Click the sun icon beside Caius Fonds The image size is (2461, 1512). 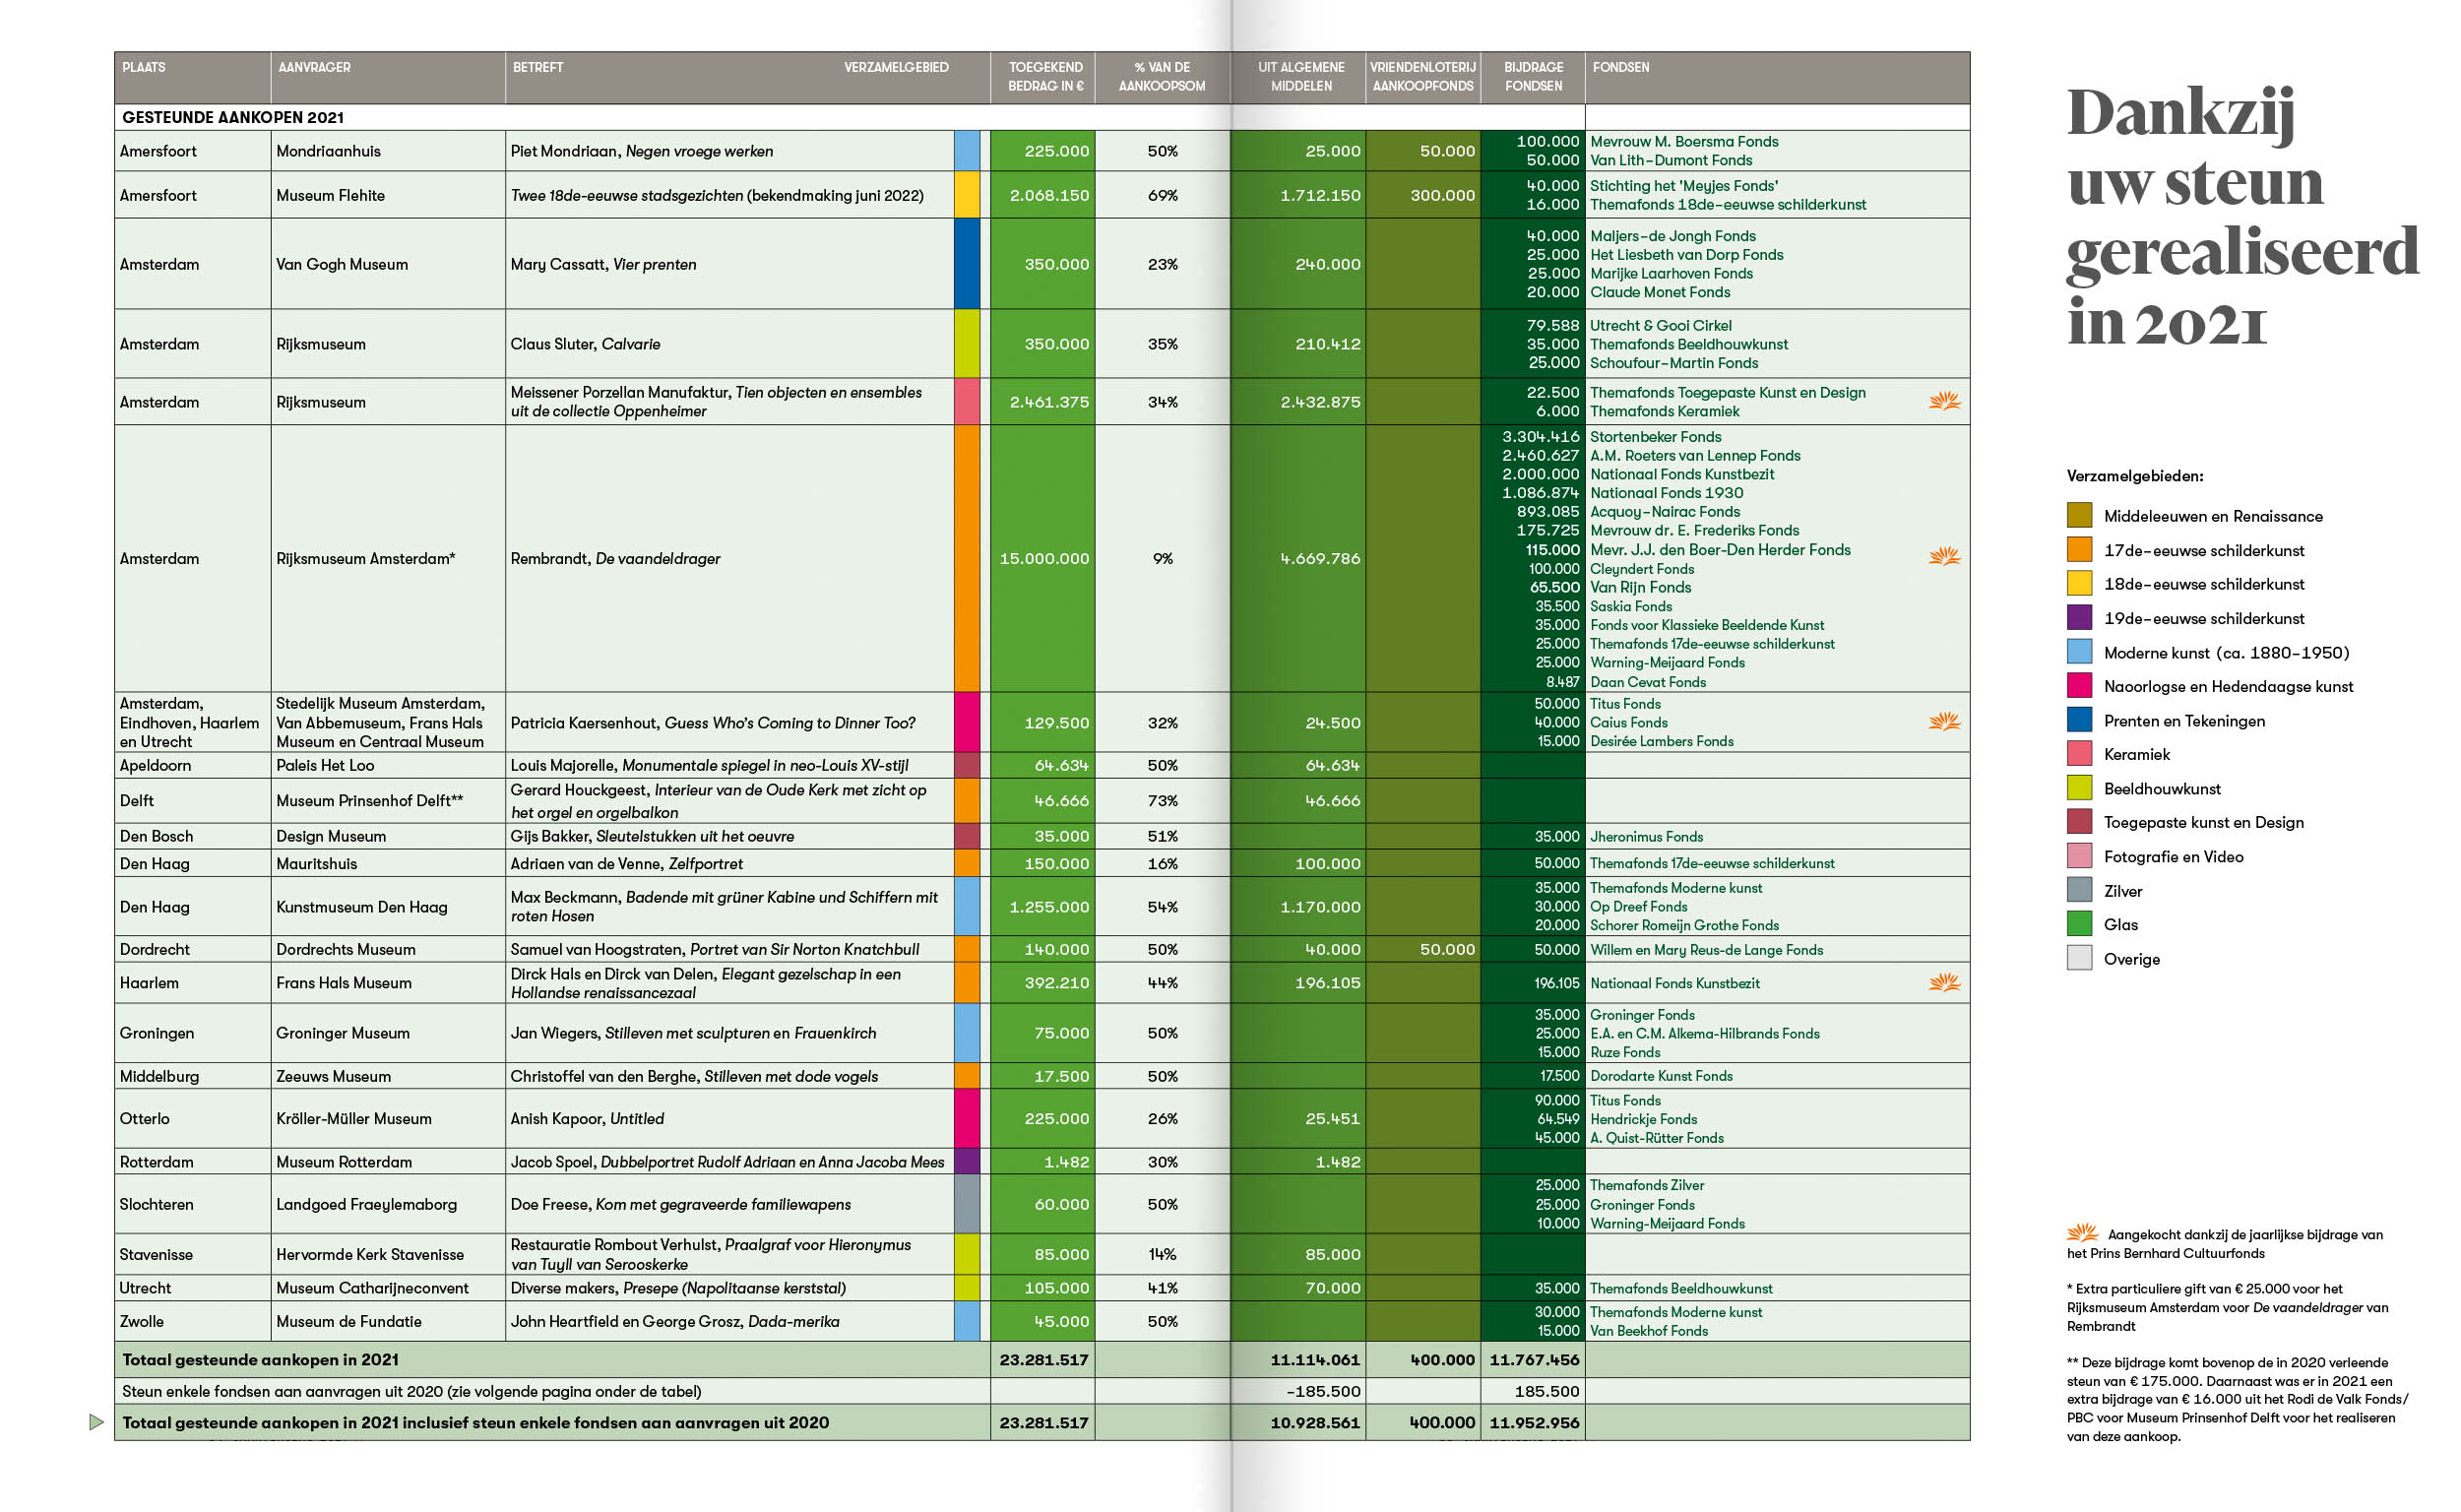[1943, 721]
